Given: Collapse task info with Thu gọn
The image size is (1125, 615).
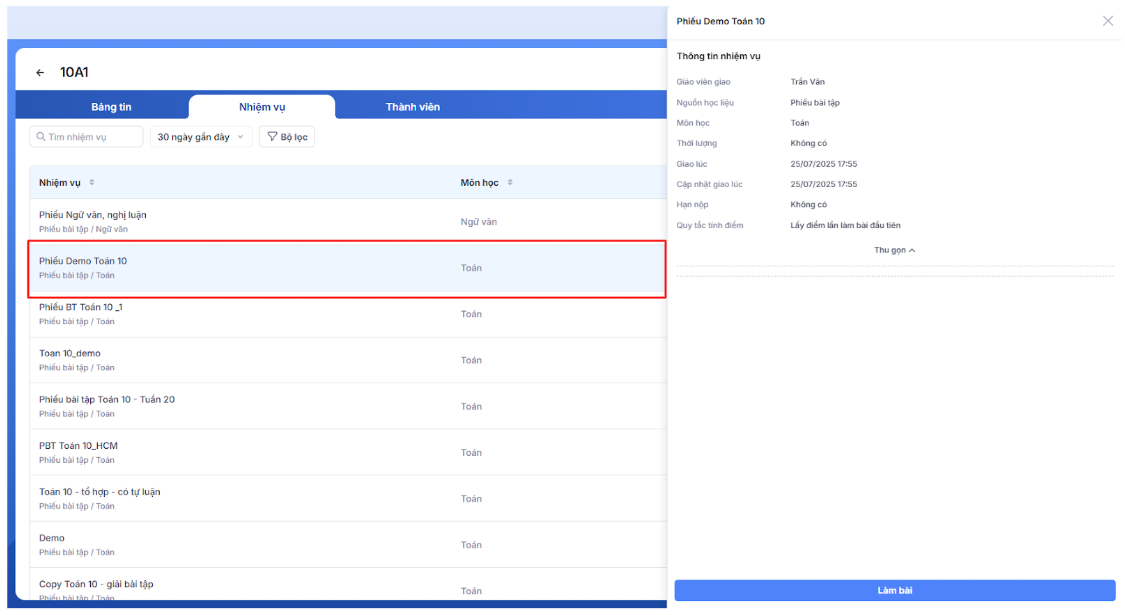Looking at the screenshot, I should pos(894,250).
